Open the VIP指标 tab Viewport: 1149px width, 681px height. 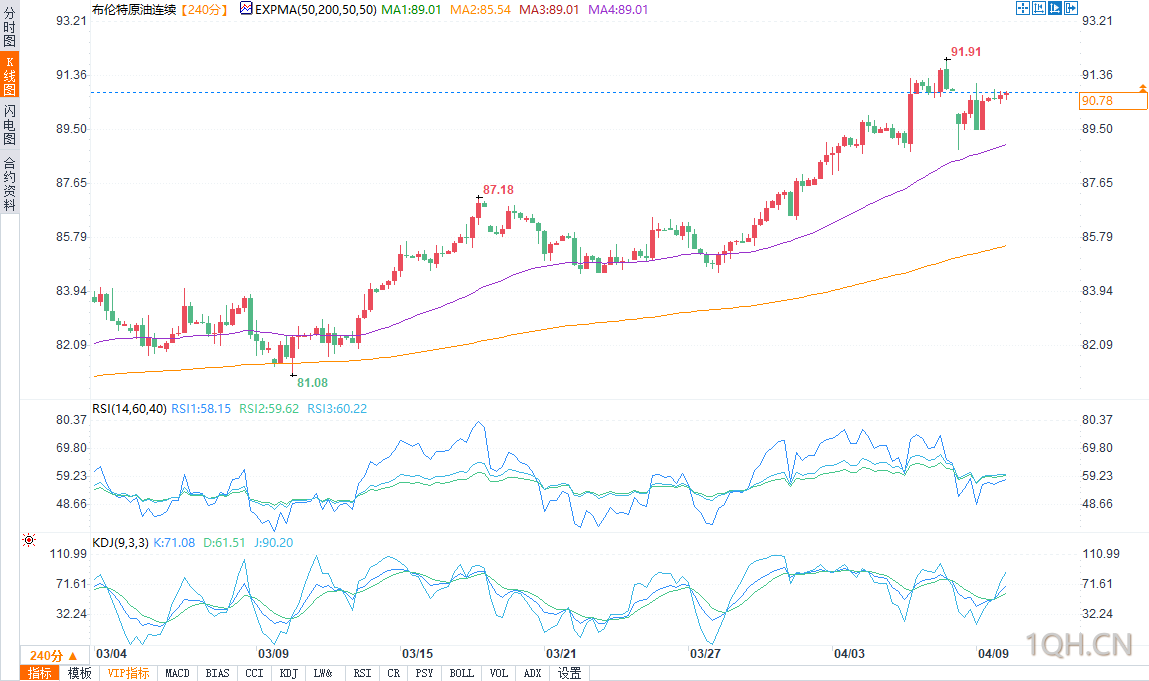tap(128, 673)
